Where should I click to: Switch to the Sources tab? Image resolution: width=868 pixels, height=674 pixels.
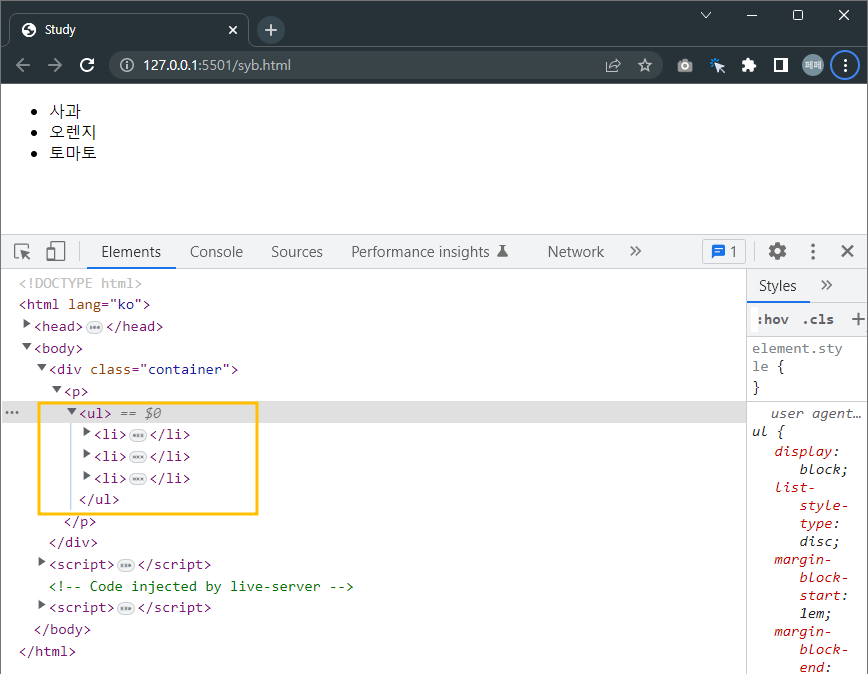coord(297,252)
